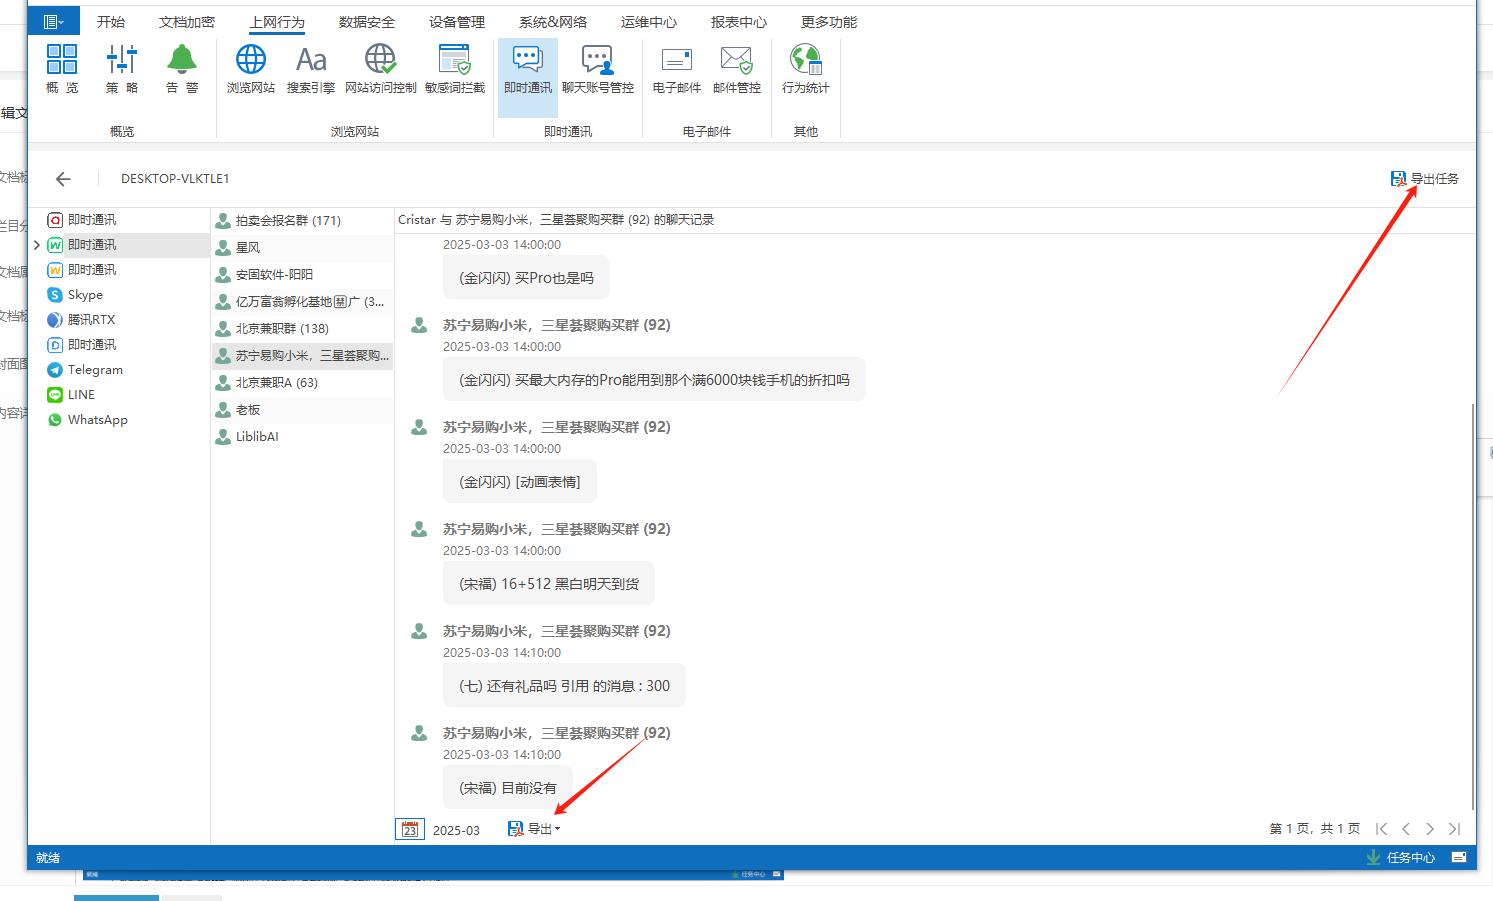Open the 告警 alarm bell icon

coord(182,69)
